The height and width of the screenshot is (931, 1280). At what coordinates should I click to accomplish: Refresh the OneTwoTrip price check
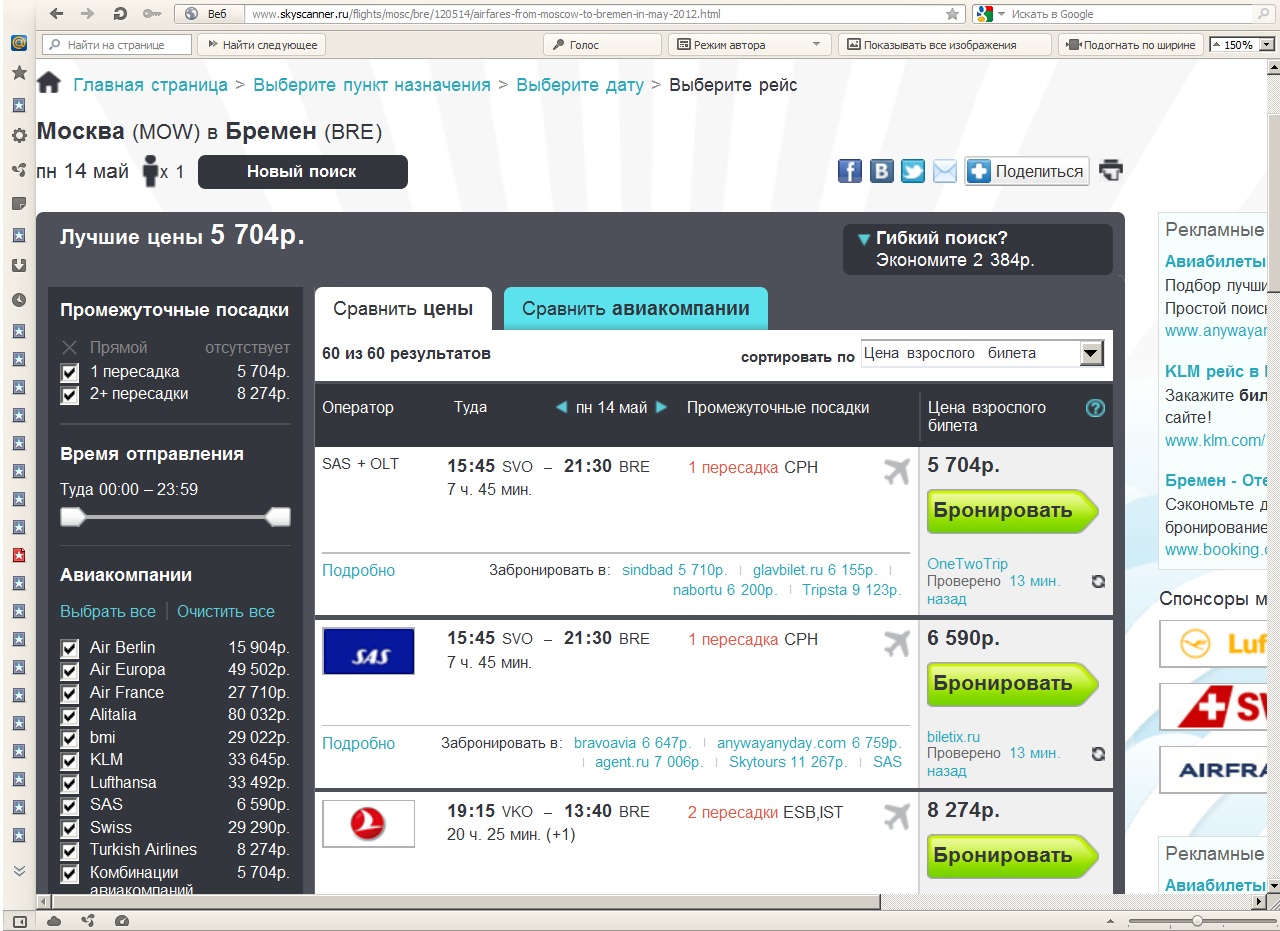coord(1098,581)
